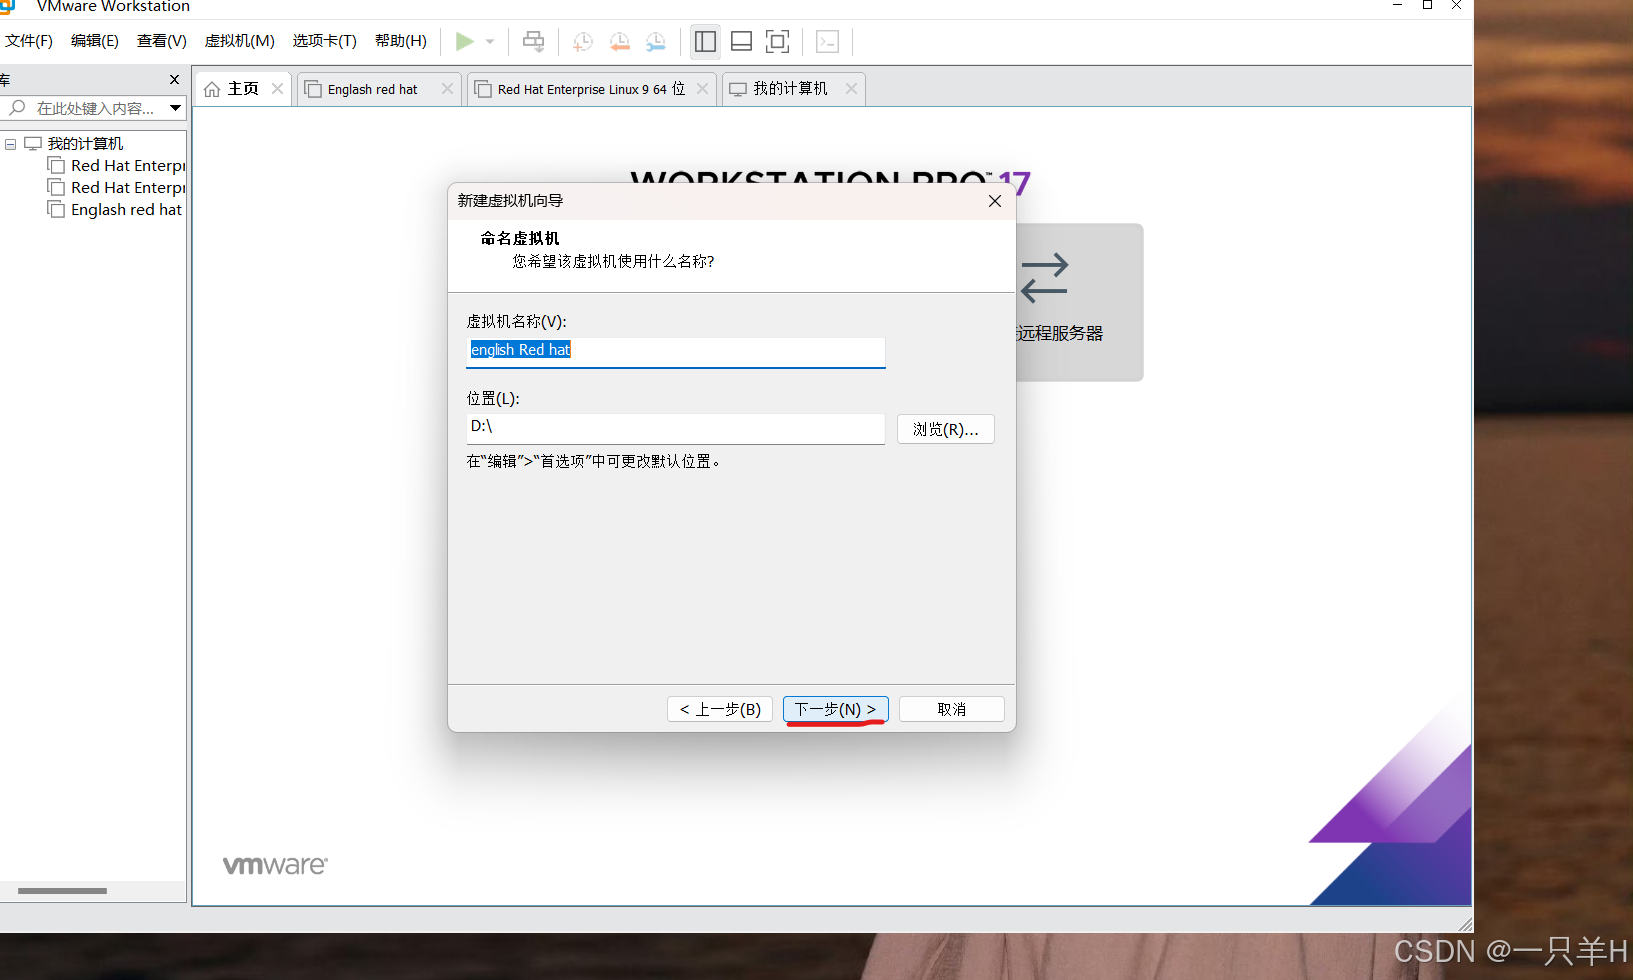The height and width of the screenshot is (980, 1633).
Task: Close the 新建虚拟机向导 dialog
Action: pyautogui.click(x=995, y=201)
